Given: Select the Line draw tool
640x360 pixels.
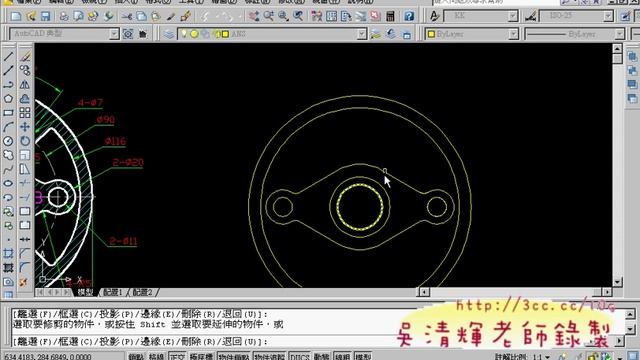Looking at the screenshot, I should [8, 56].
